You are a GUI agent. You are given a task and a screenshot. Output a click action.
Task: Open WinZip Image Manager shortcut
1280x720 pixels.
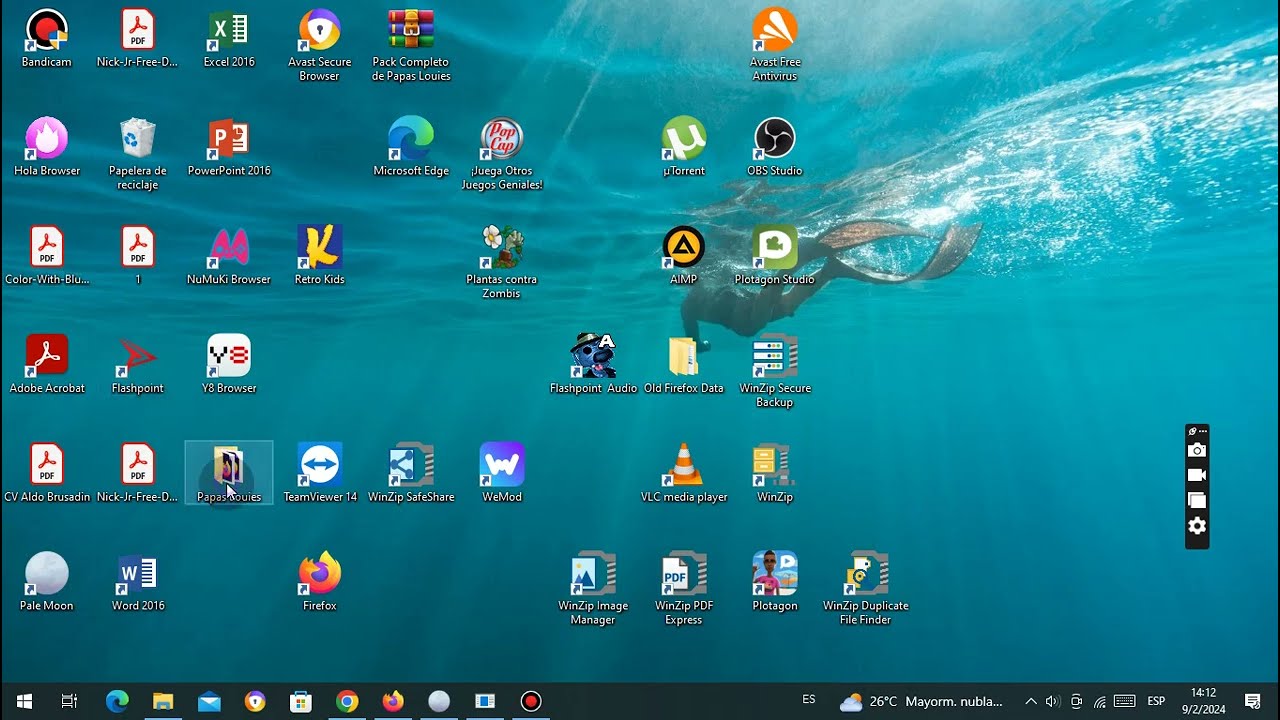tap(593, 590)
